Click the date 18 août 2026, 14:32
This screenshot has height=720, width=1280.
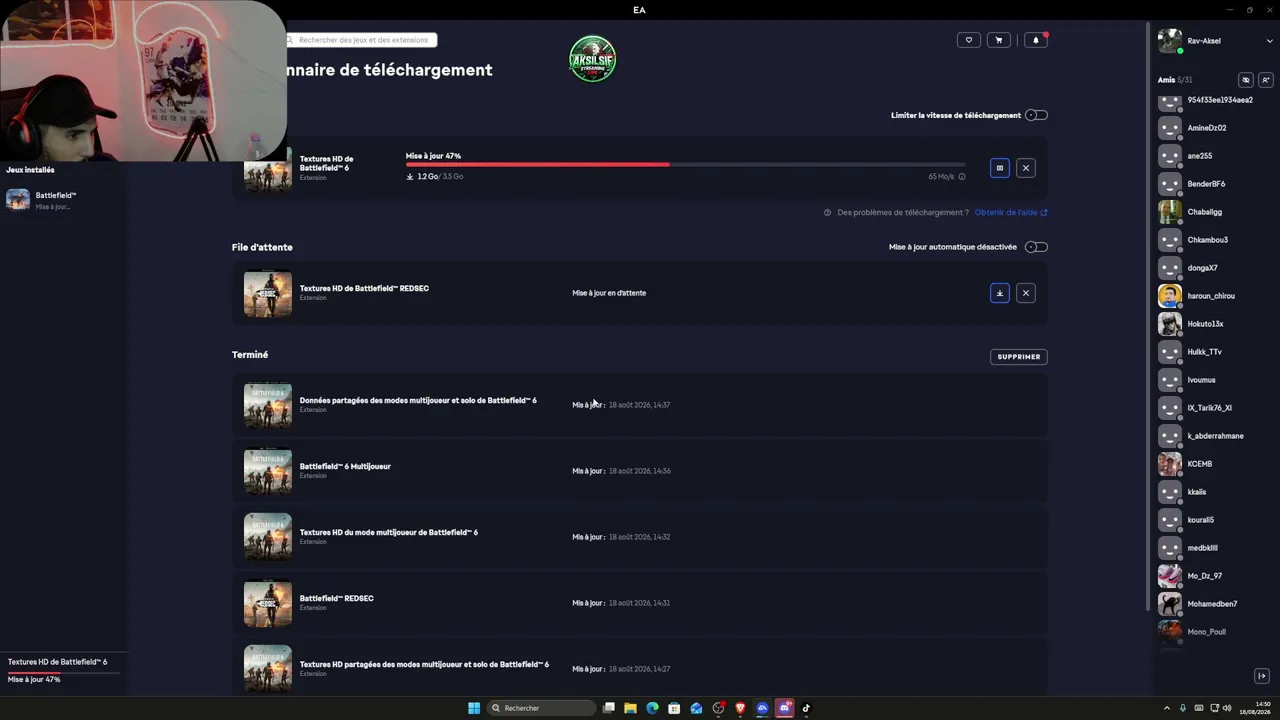click(639, 537)
